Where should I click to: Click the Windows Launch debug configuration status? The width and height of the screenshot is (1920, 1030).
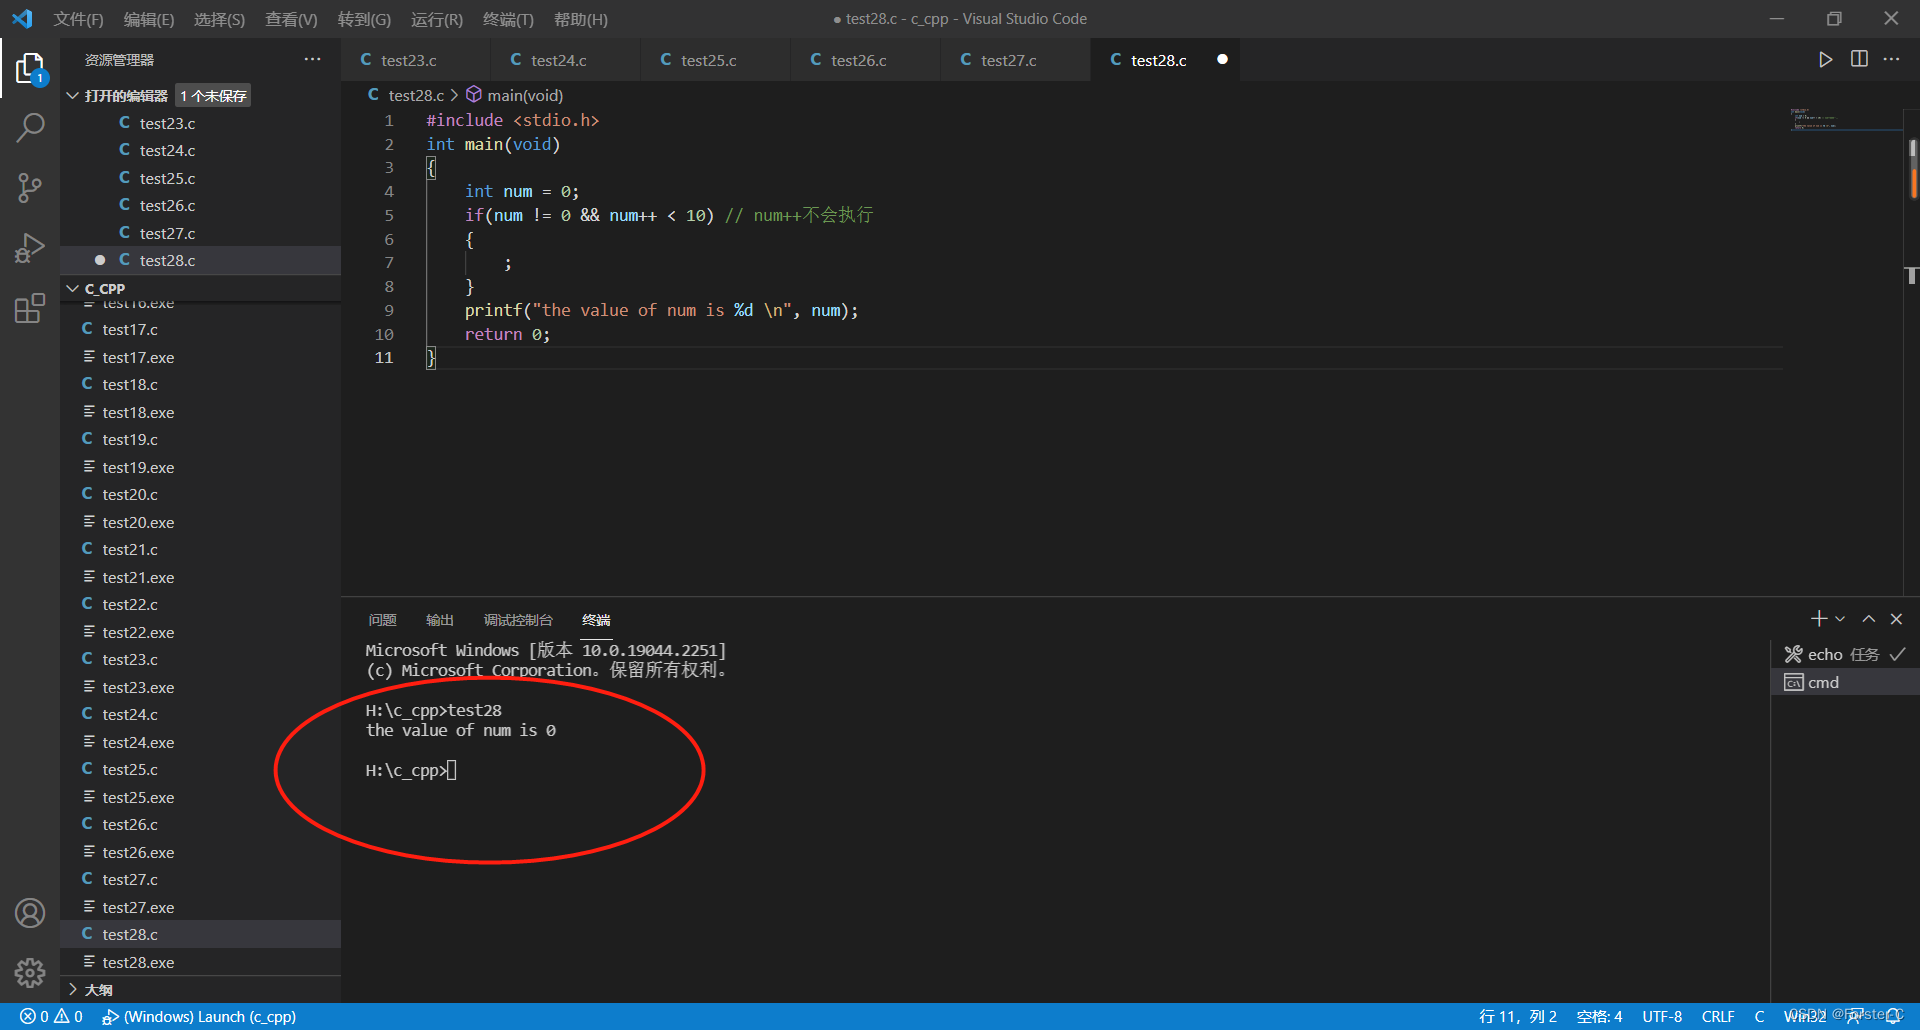pyautogui.click(x=199, y=1016)
